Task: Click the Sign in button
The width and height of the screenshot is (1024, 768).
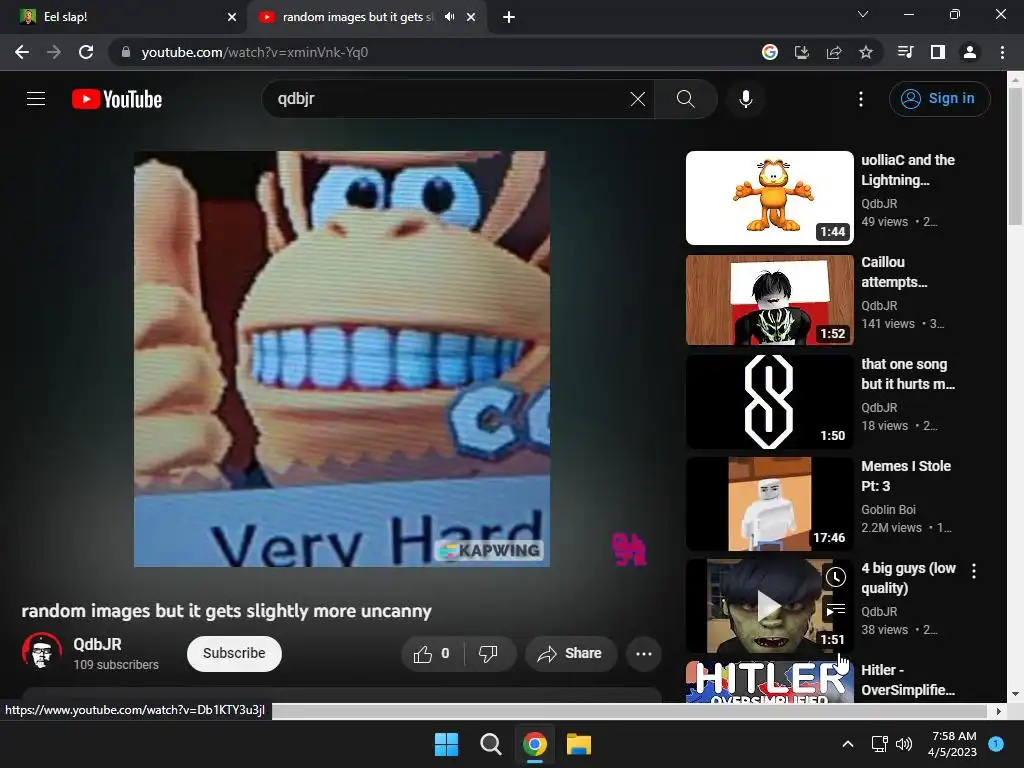Action: click(x=939, y=99)
